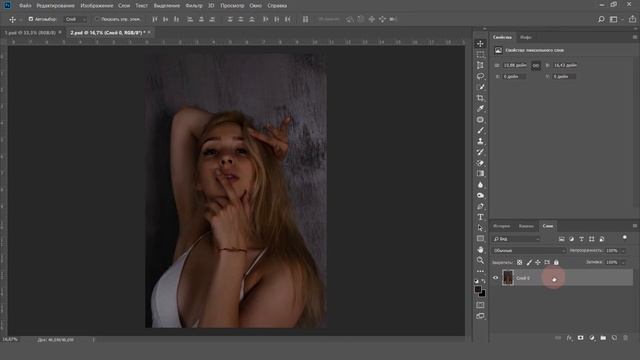The height and width of the screenshot is (360, 640).
Task: Select the Lasso tool
Action: [x=480, y=76]
